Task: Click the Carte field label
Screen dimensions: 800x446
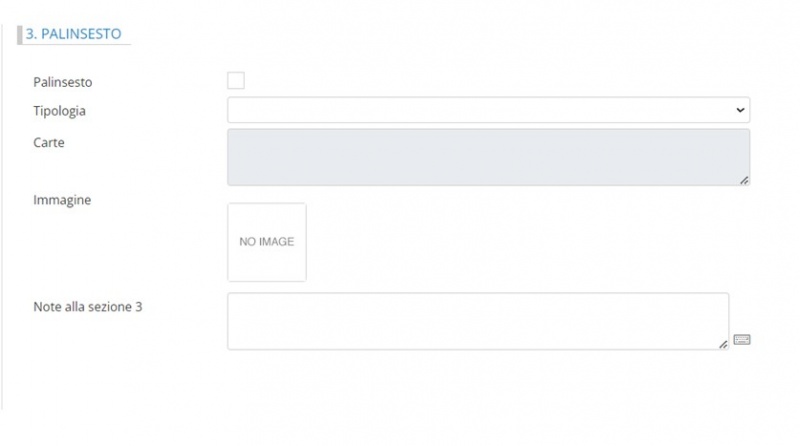Action: tap(49, 143)
